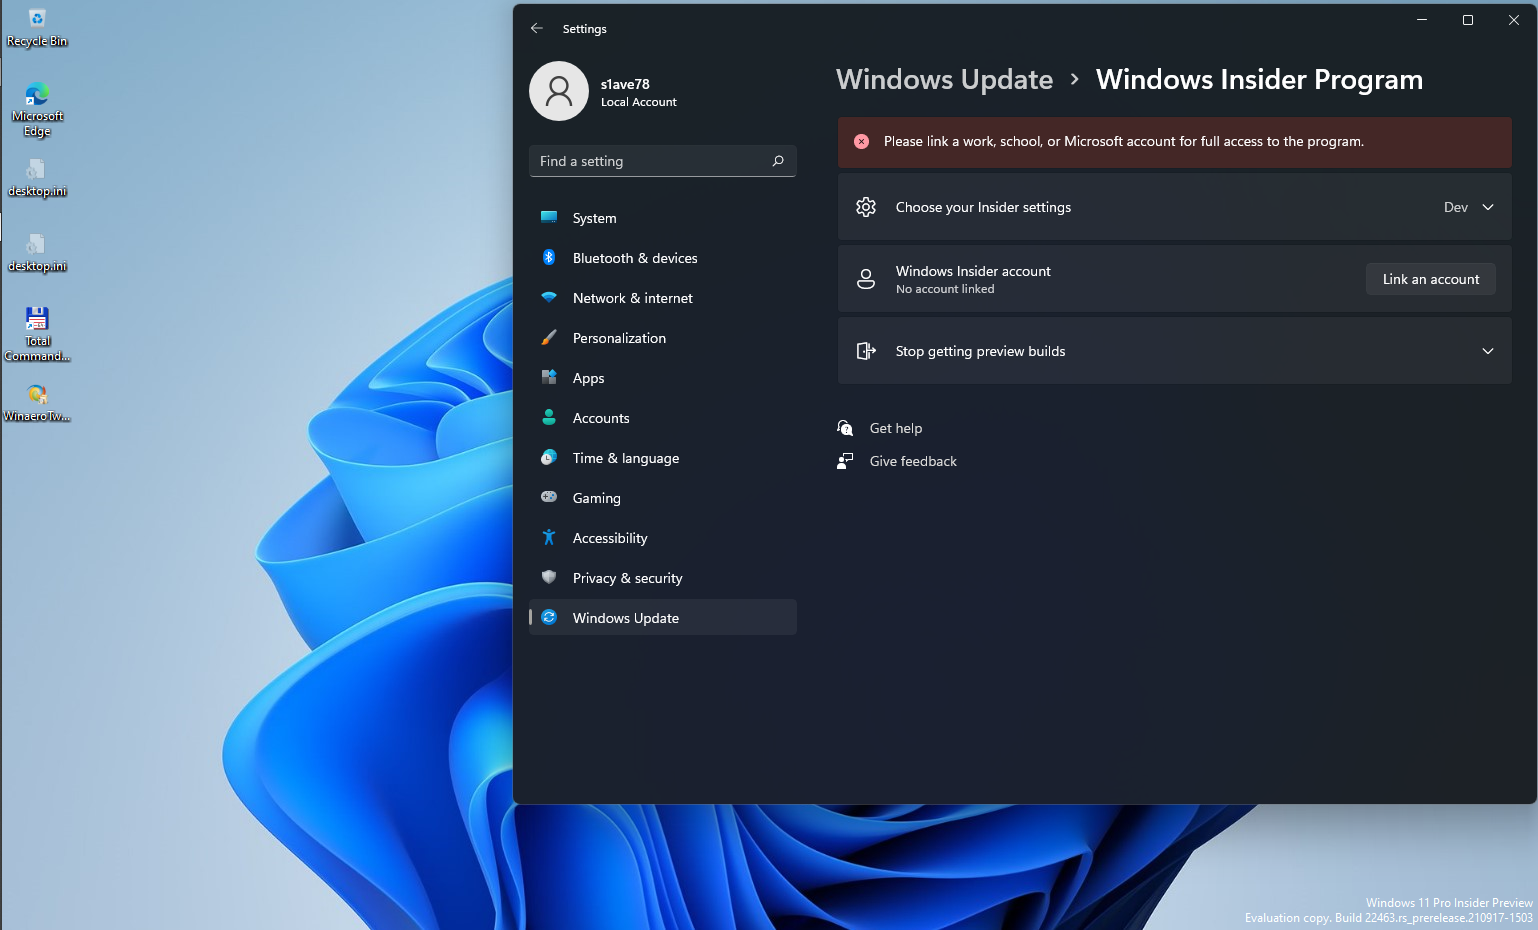This screenshot has width=1538, height=930.
Task: Select the first desktop.ini file on desktop
Action: (37, 177)
